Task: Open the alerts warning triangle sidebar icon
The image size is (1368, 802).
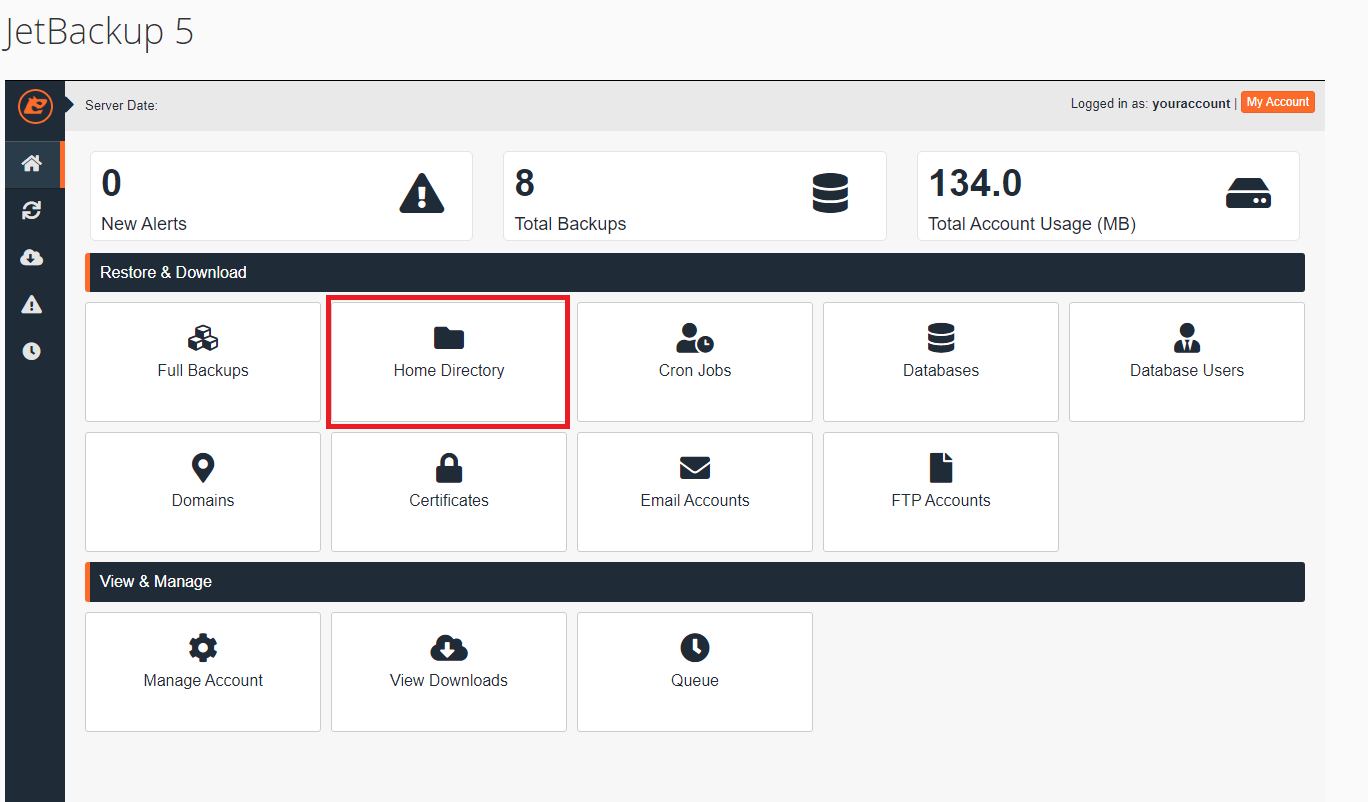Action: click(32, 305)
